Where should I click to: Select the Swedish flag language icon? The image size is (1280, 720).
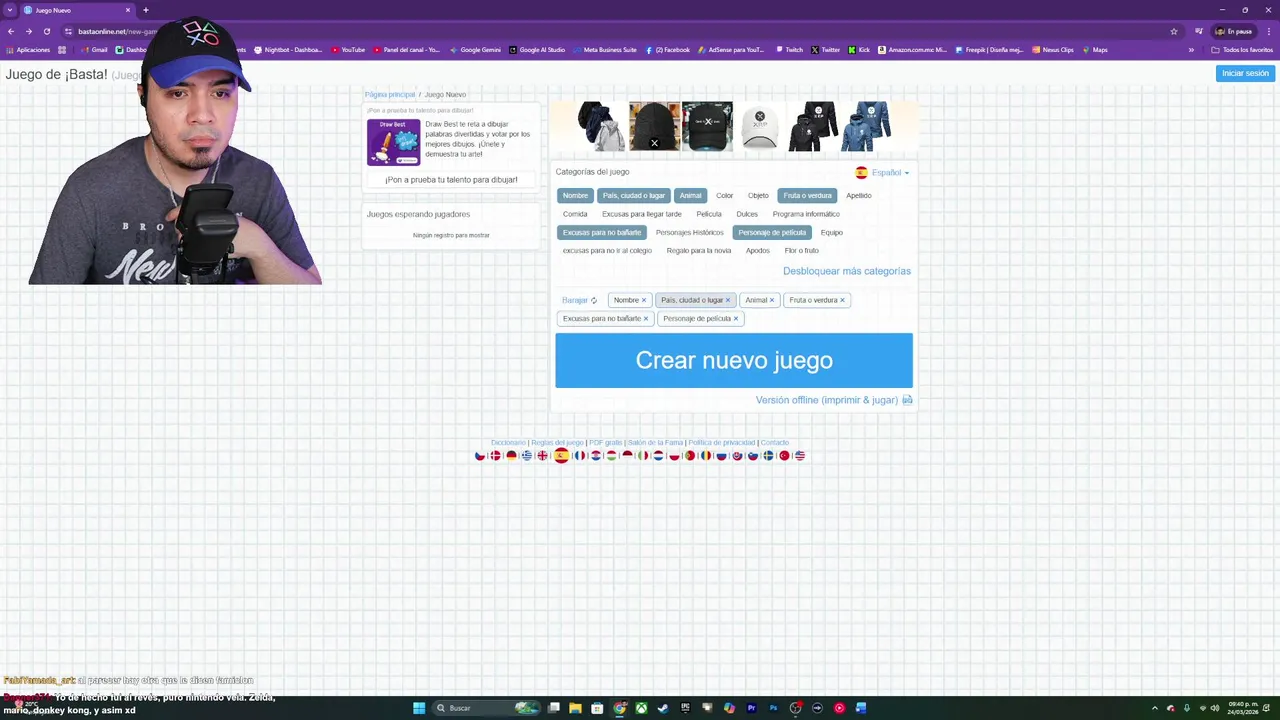[x=769, y=455]
